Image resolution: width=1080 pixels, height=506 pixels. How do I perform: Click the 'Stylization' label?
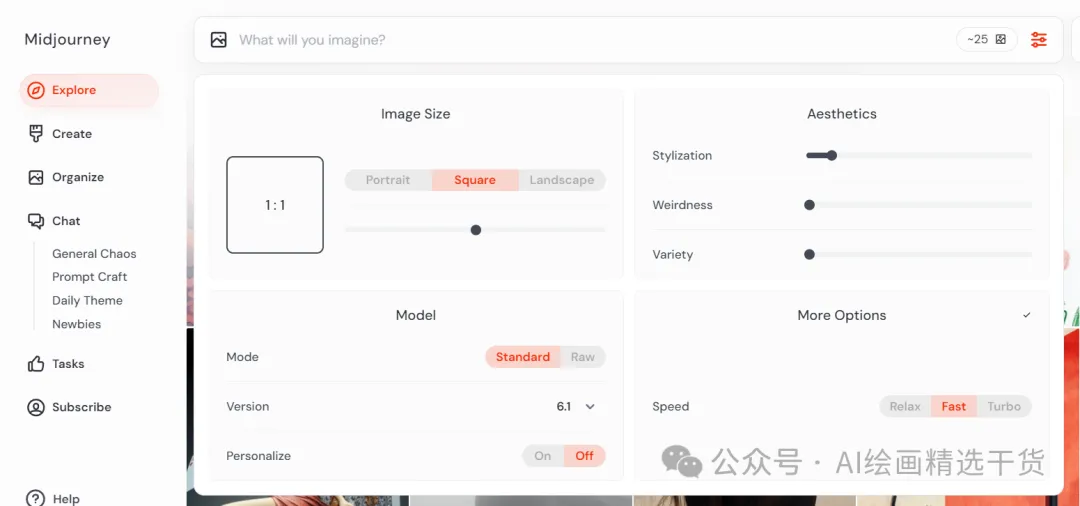(x=682, y=156)
